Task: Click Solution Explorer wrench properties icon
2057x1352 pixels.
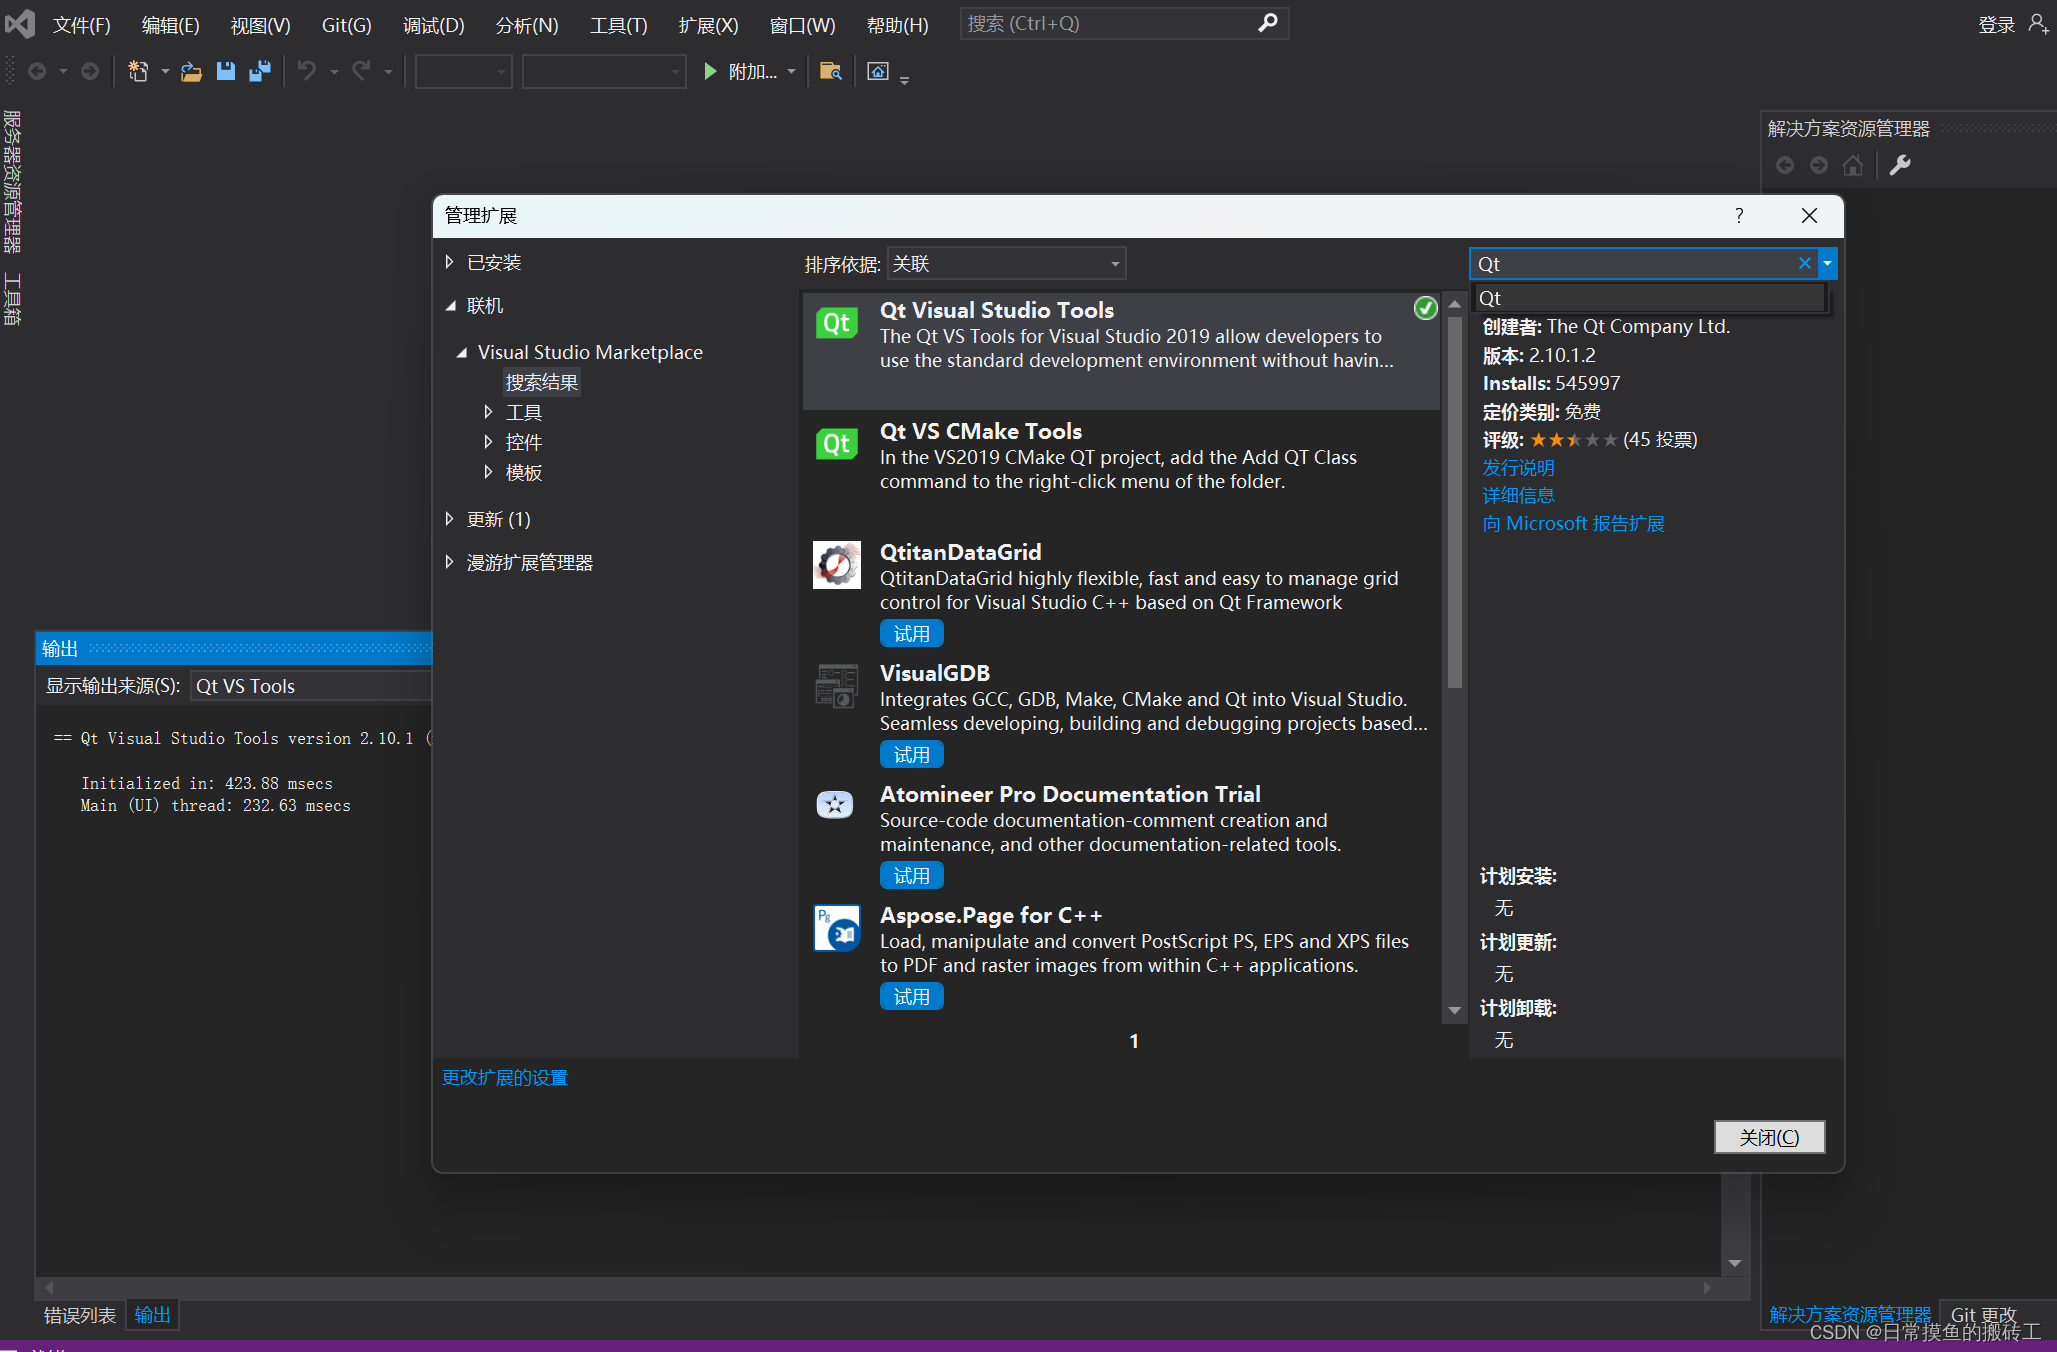Action: (1900, 165)
